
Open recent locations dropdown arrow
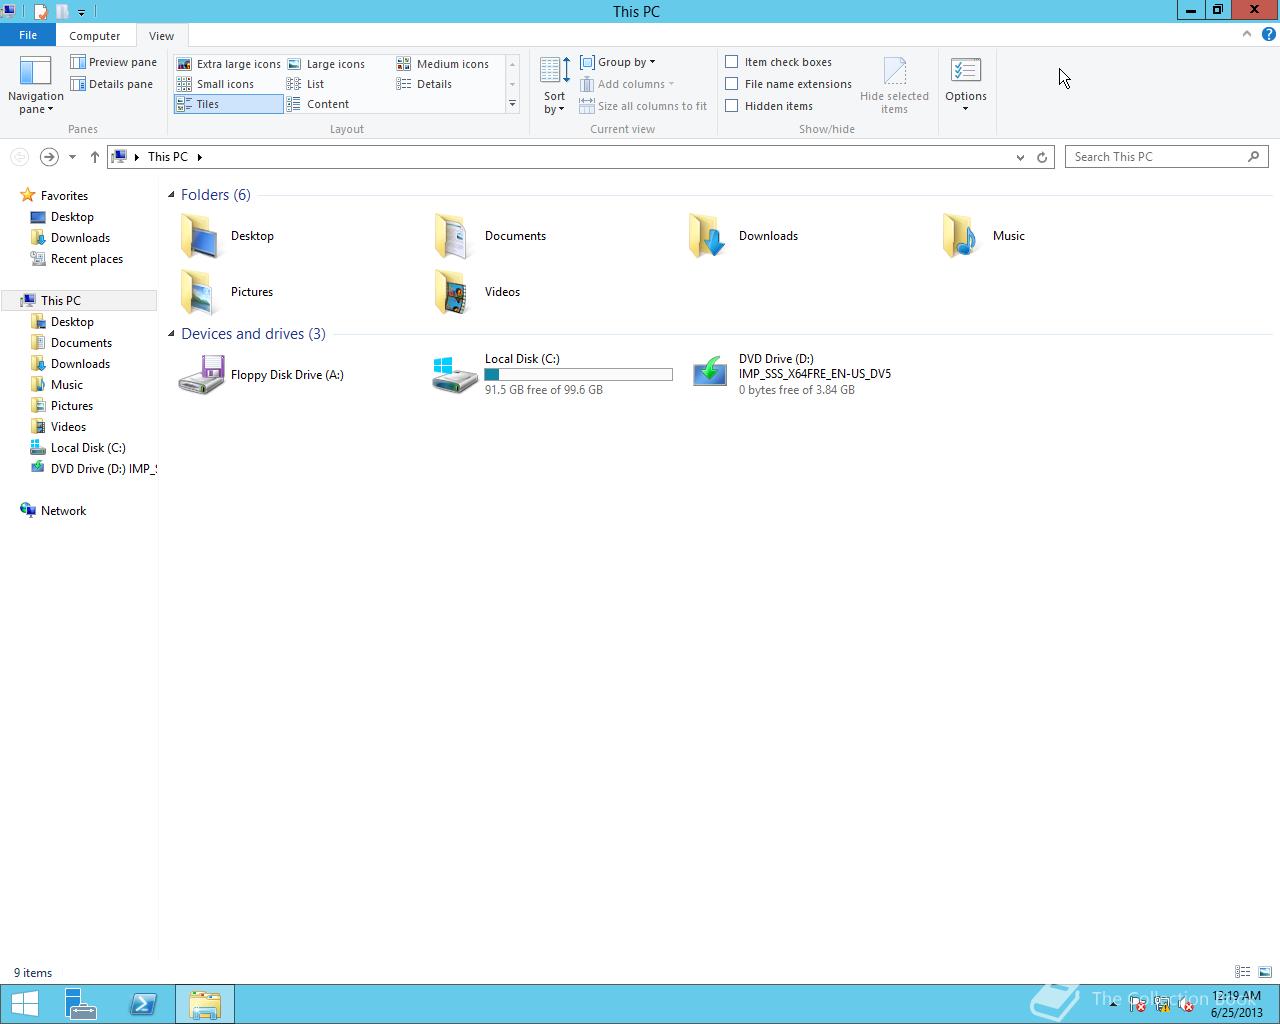[x=72, y=157]
